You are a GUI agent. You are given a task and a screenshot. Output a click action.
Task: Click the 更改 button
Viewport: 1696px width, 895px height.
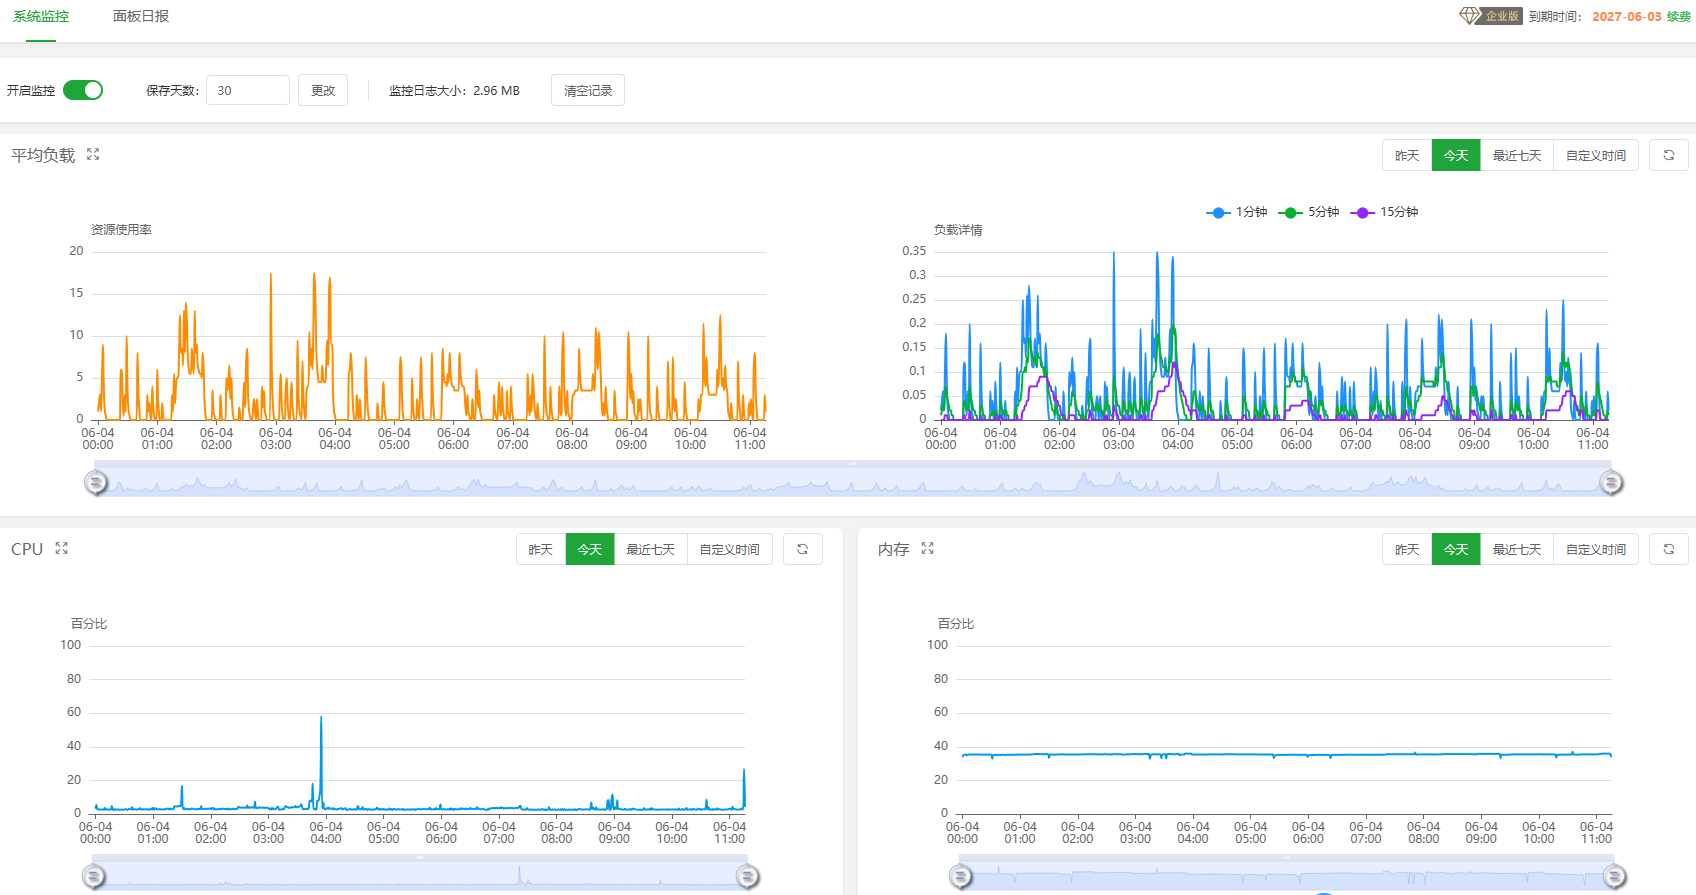(323, 90)
